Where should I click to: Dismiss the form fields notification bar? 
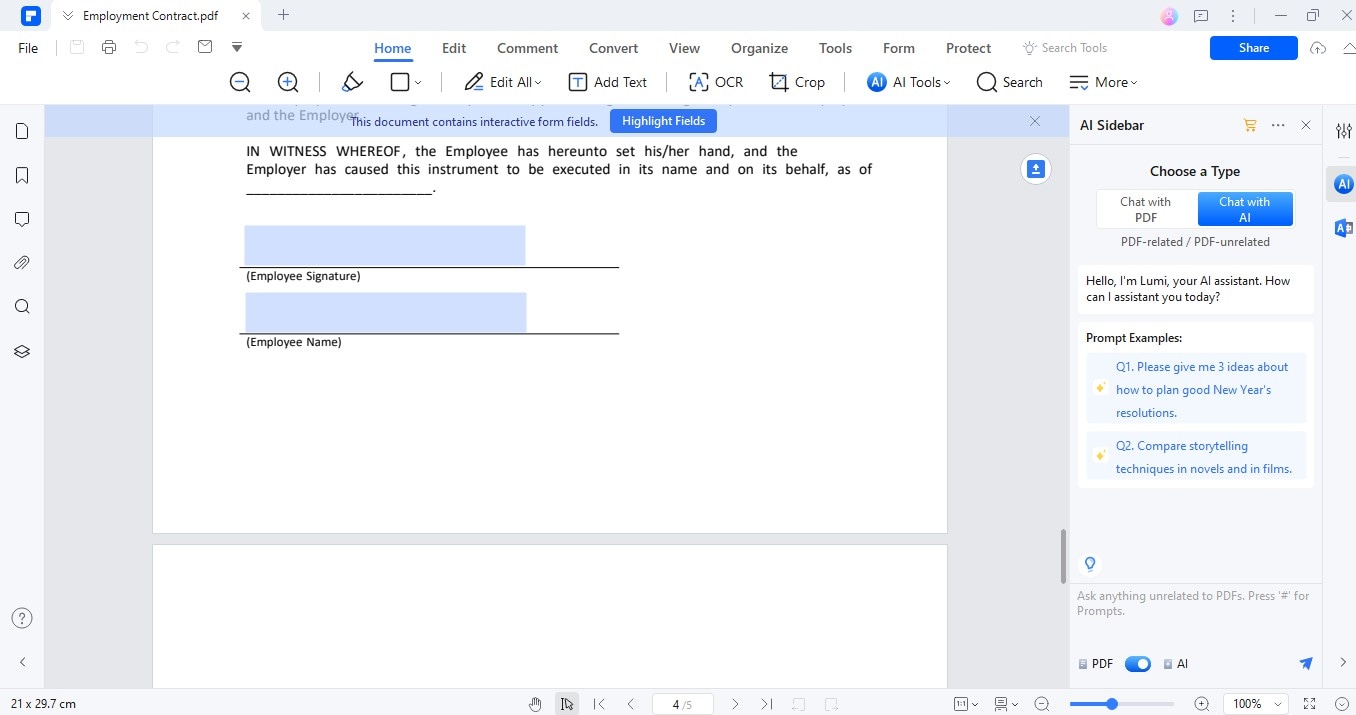pyautogui.click(x=1035, y=121)
